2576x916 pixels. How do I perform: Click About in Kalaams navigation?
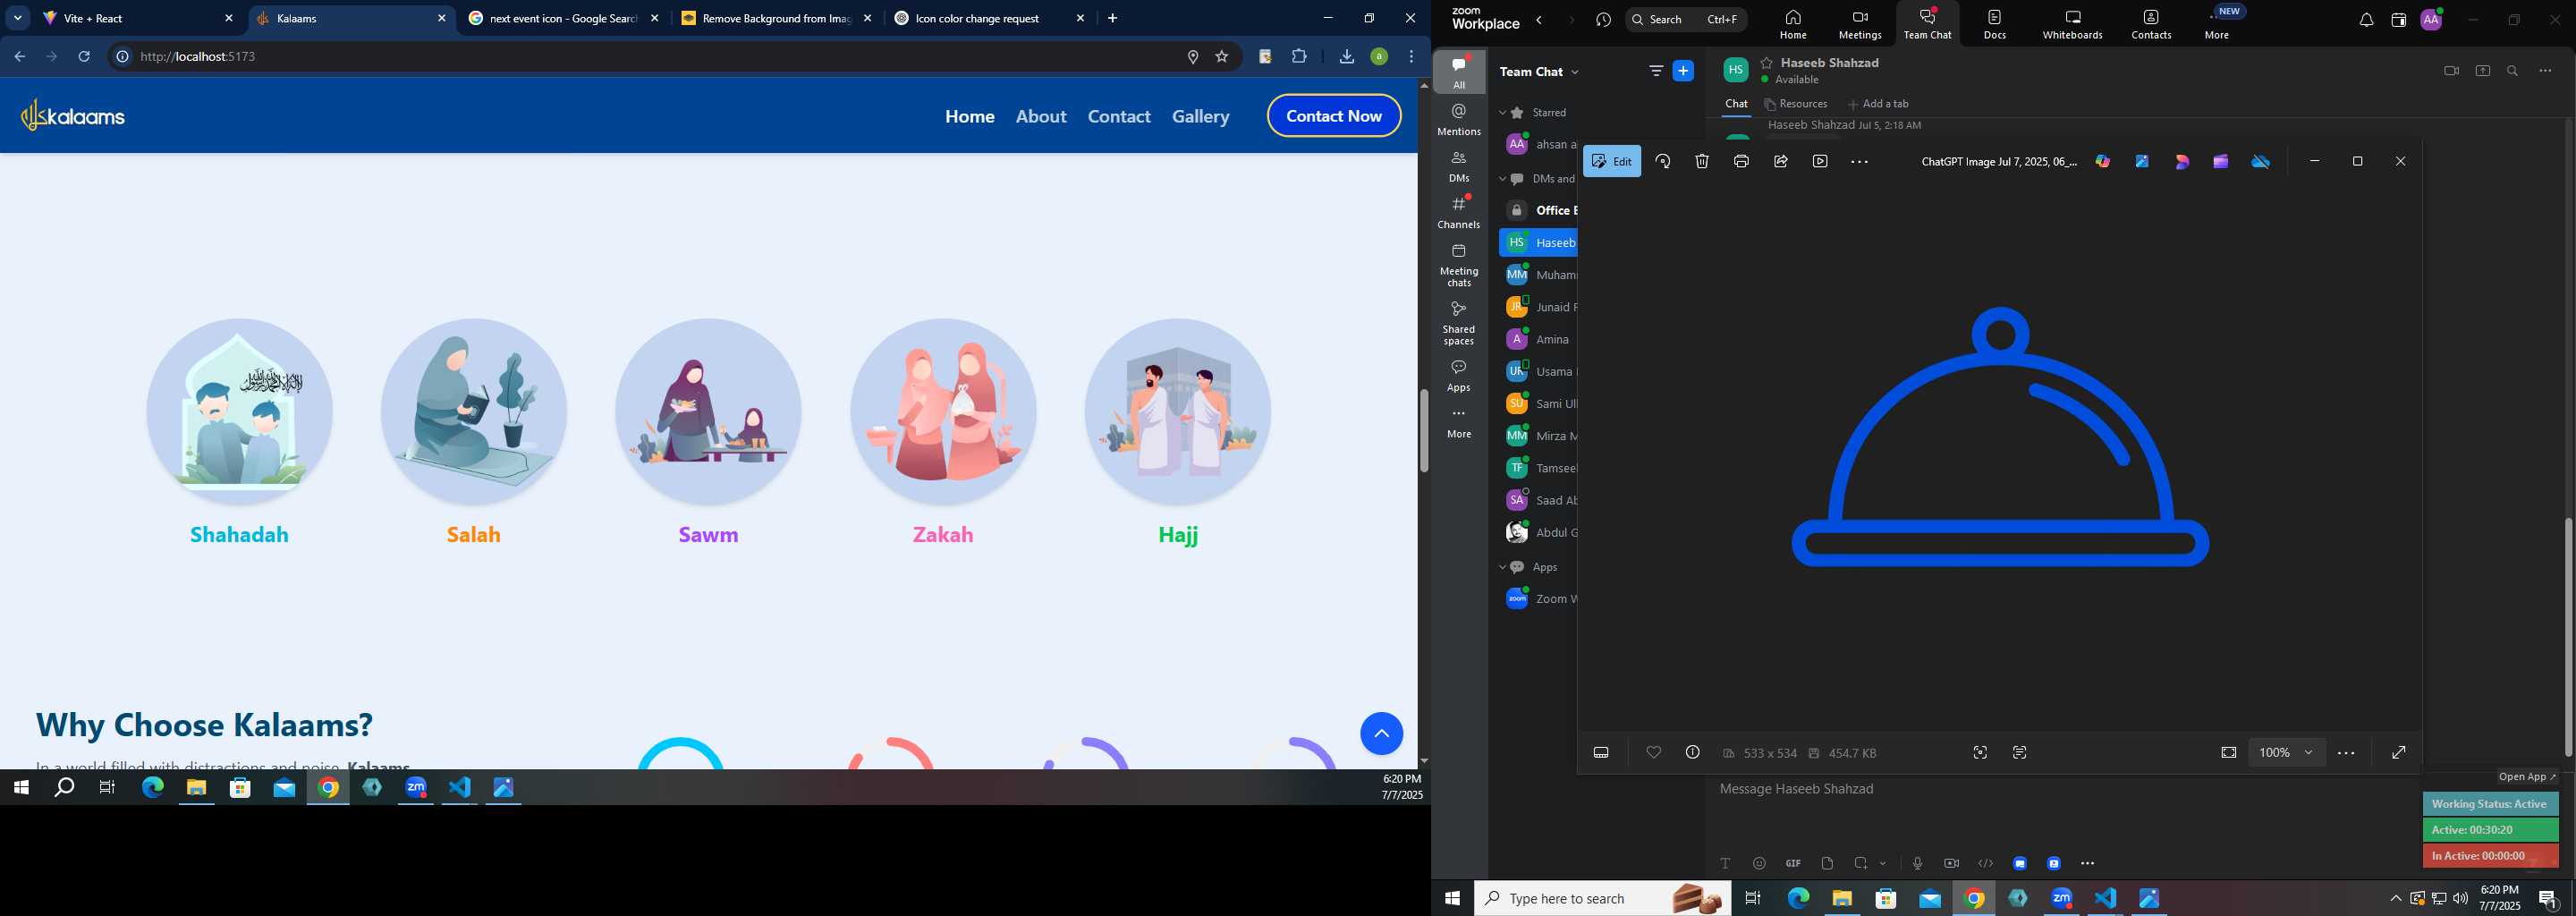1041,116
